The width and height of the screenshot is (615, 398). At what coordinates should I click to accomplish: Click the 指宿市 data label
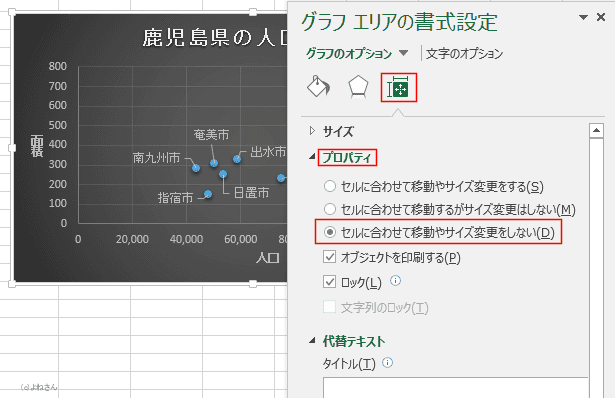[x=175, y=197]
